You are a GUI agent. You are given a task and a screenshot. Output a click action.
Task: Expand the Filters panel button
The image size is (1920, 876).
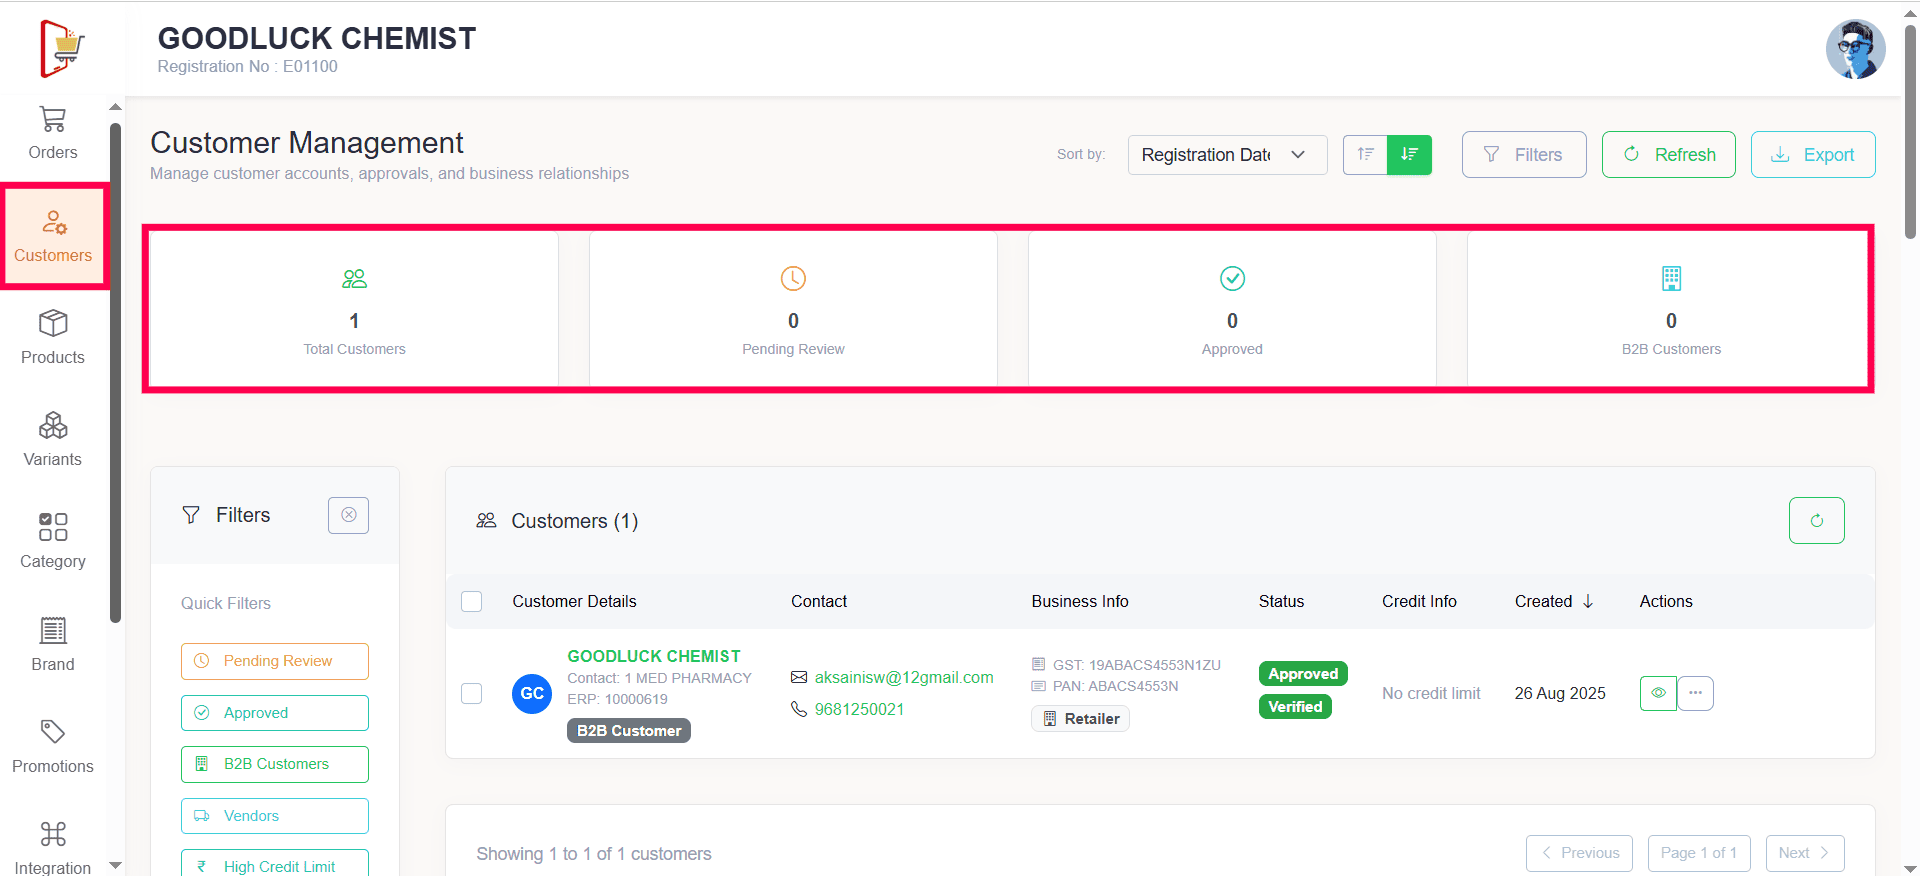1523,155
